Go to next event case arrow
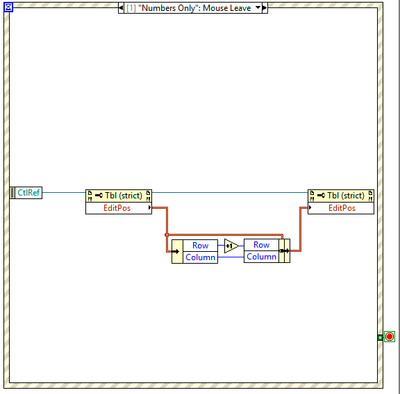The width and height of the screenshot is (400, 394). [x=265, y=7]
